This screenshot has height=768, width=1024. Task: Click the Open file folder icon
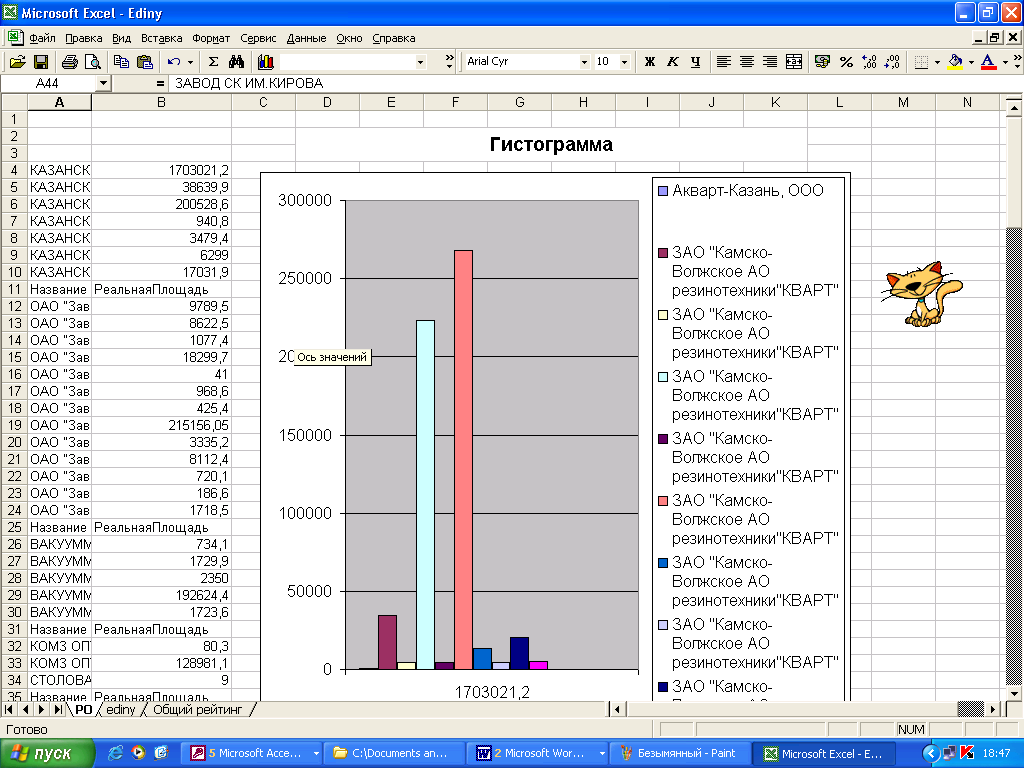pos(17,62)
